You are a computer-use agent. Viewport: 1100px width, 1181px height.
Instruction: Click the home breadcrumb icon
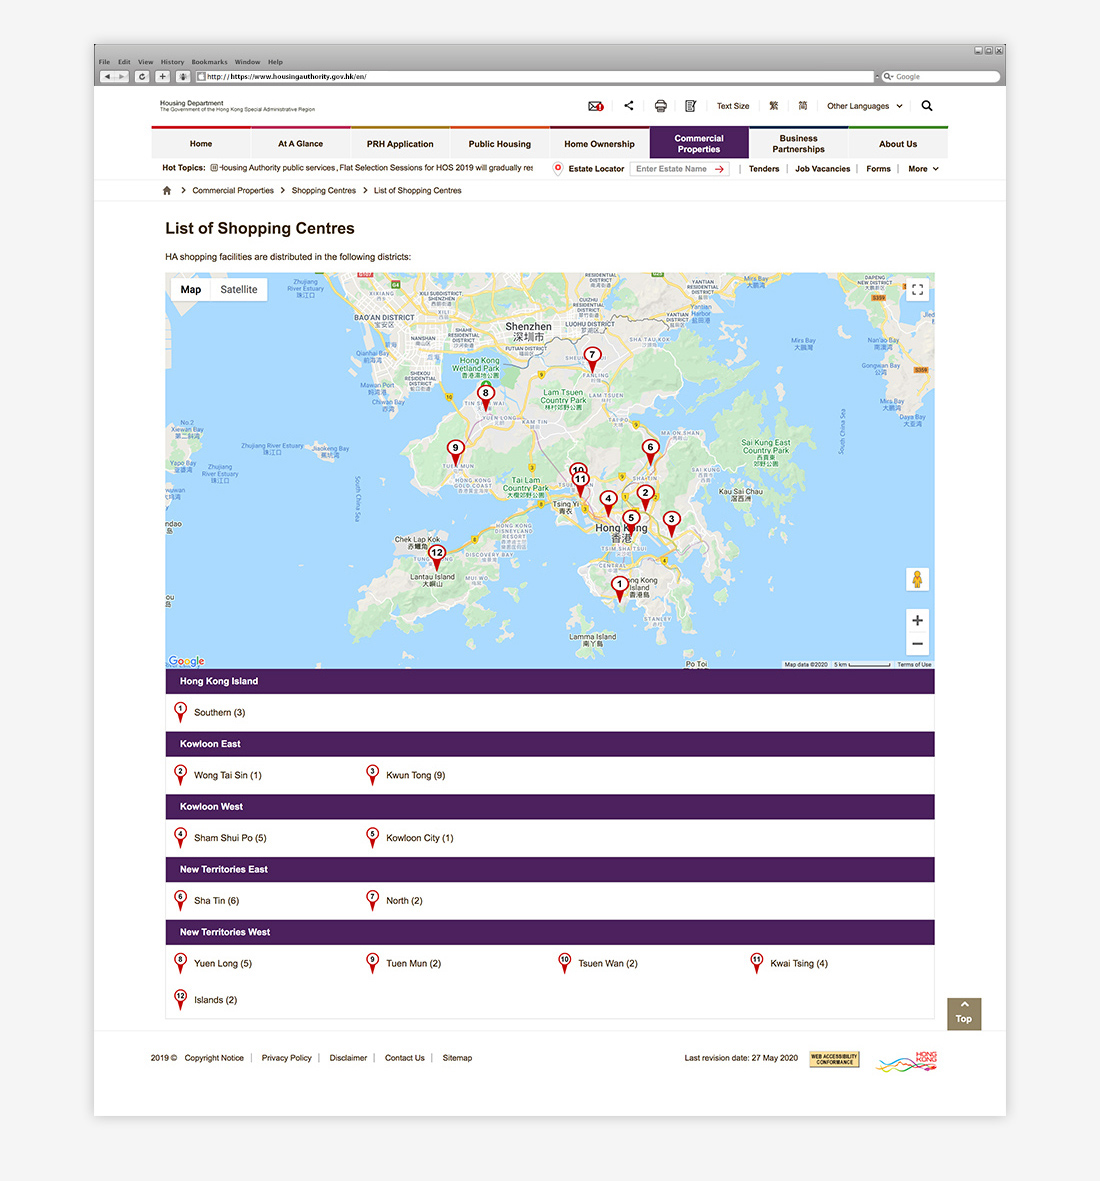[167, 190]
